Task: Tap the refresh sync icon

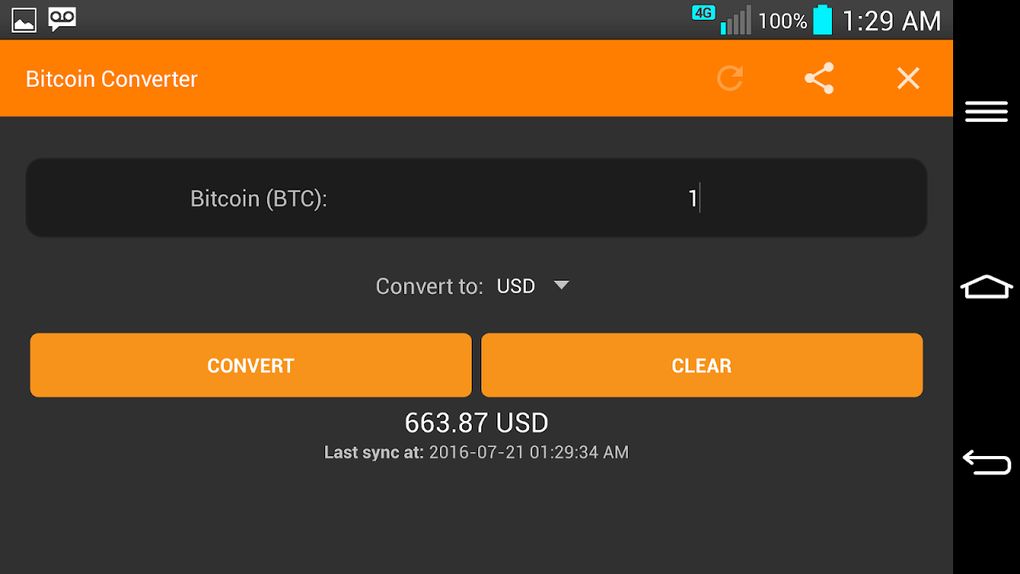Action: 730,78
